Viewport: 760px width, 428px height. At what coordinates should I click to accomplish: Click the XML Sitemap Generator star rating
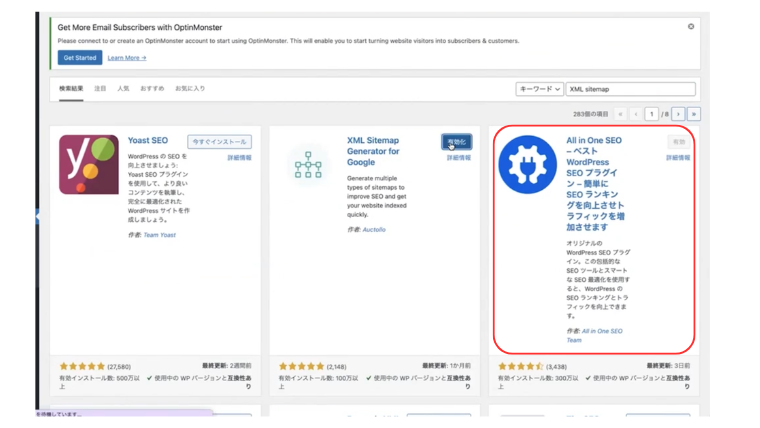pyautogui.click(x=301, y=366)
